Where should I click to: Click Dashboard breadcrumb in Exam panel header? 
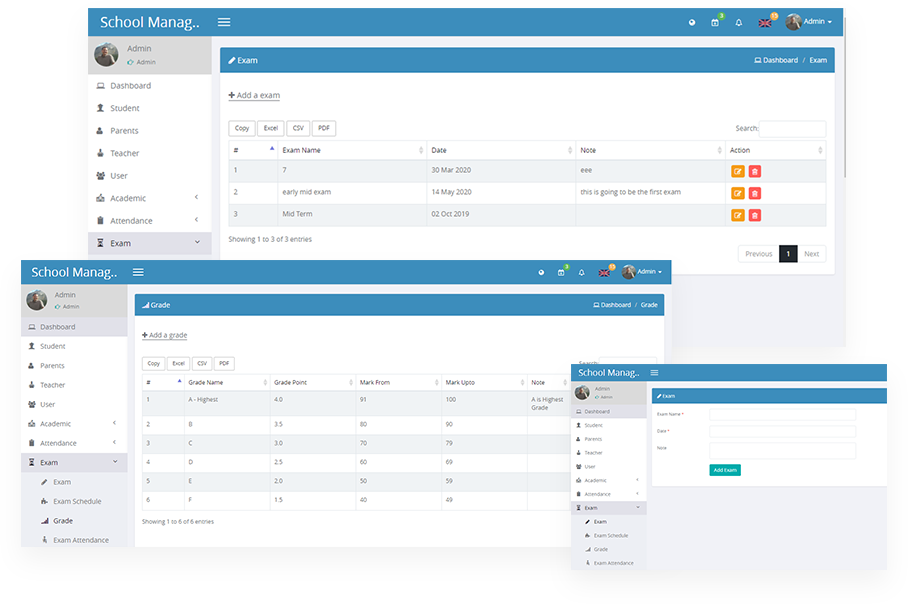tap(776, 60)
